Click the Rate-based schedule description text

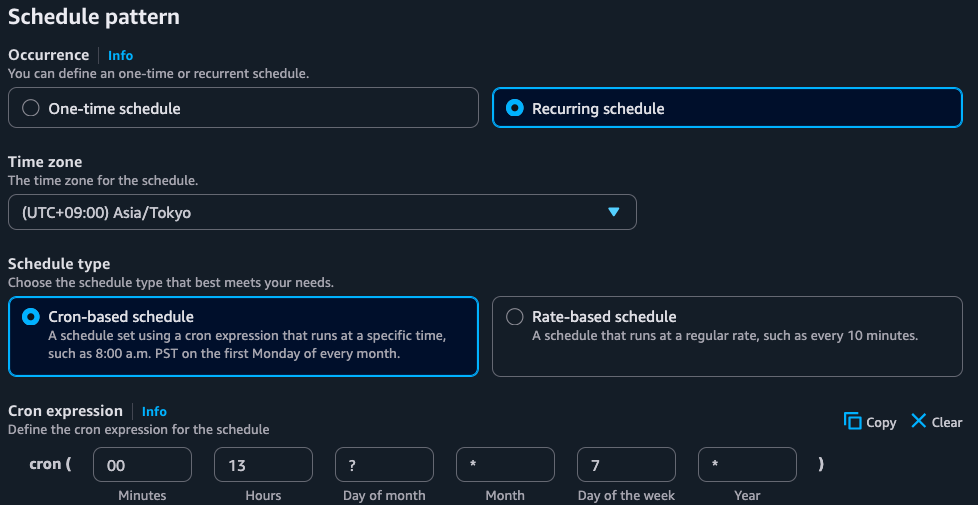tap(724, 336)
